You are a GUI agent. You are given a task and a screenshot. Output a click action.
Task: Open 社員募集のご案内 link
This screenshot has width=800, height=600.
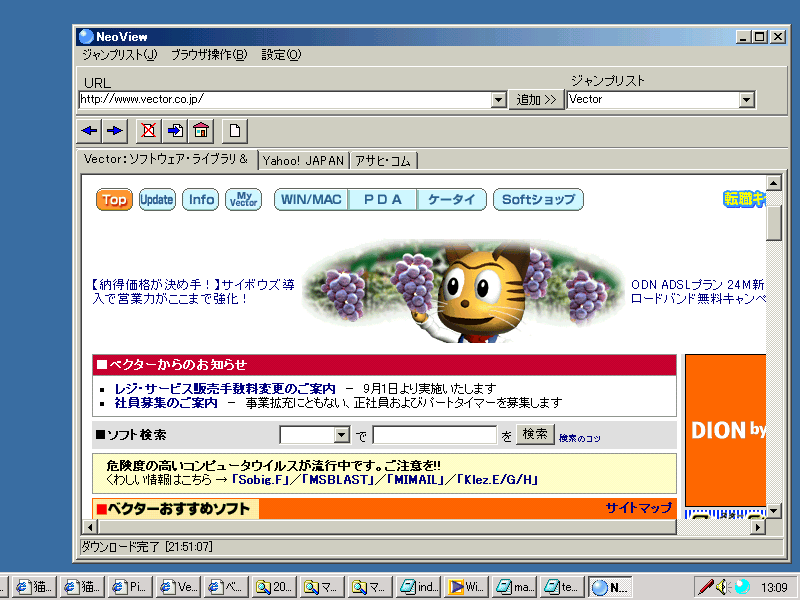coord(166,403)
